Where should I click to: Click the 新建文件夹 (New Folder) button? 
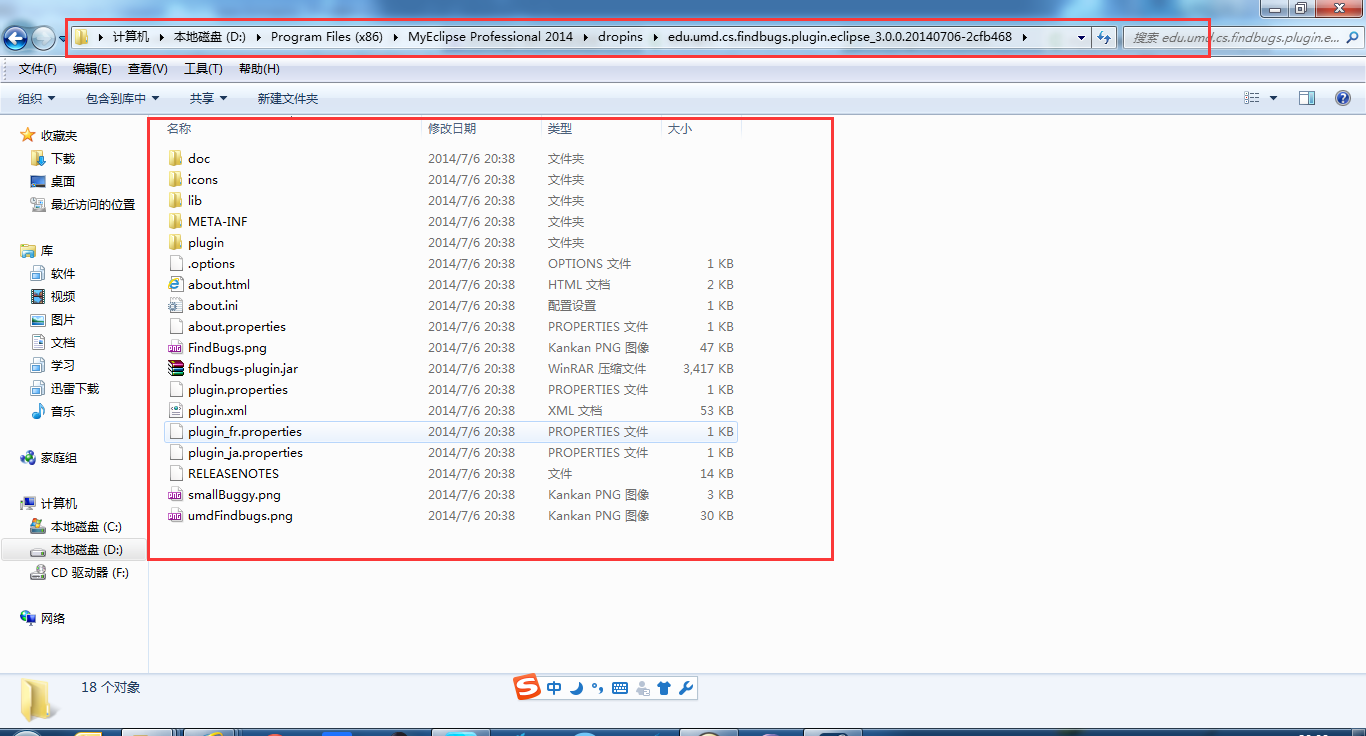click(x=287, y=98)
